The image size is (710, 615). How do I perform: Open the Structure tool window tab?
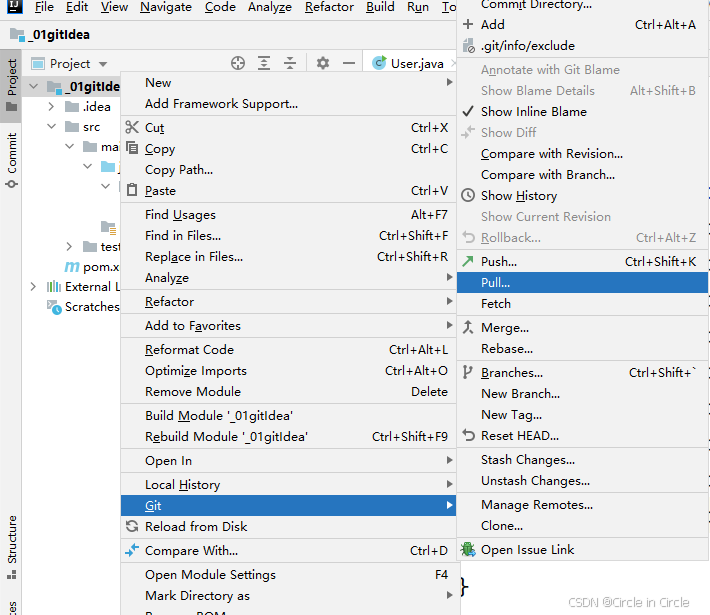pos(11,540)
